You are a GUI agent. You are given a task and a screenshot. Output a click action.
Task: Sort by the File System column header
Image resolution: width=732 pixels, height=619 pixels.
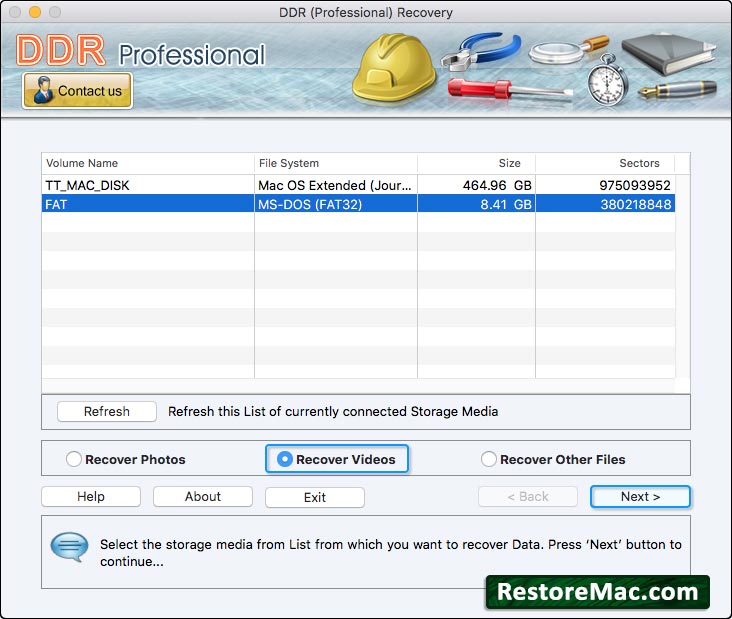tap(336, 163)
